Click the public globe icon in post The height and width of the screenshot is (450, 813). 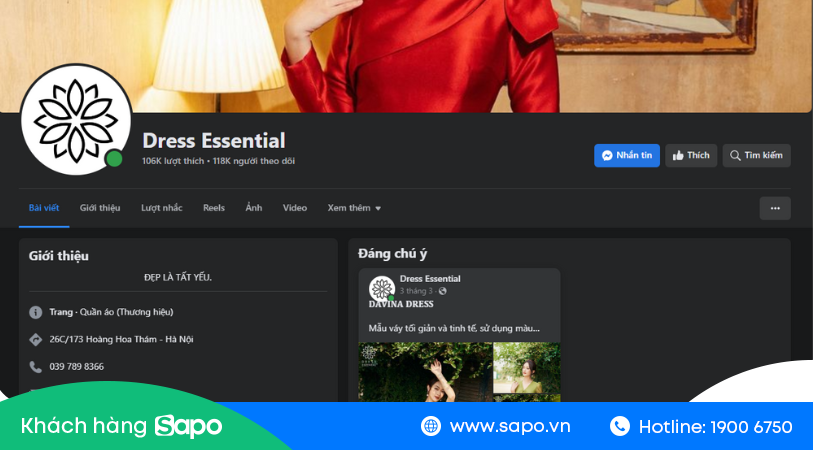click(442, 291)
